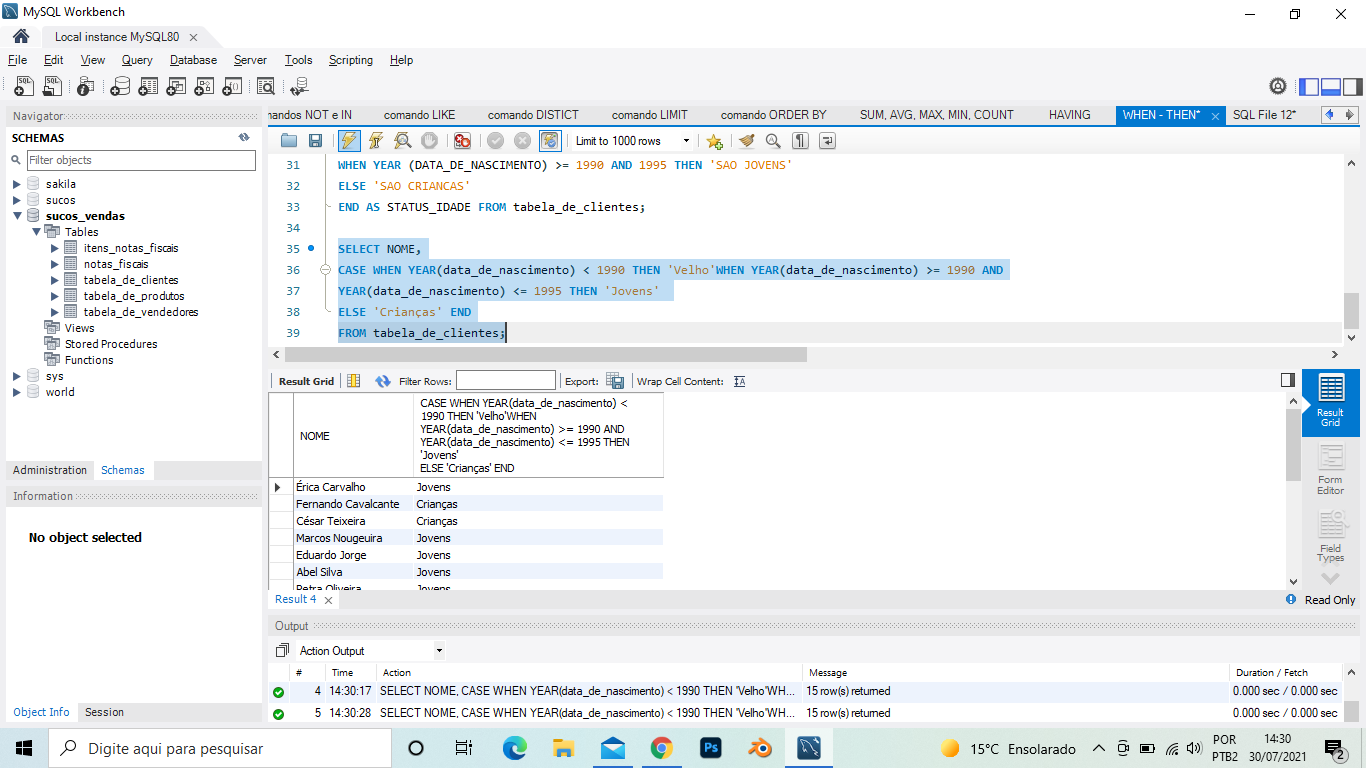
Task: Switch to SQL File 12 tab
Action: (x=1264, y=115)
